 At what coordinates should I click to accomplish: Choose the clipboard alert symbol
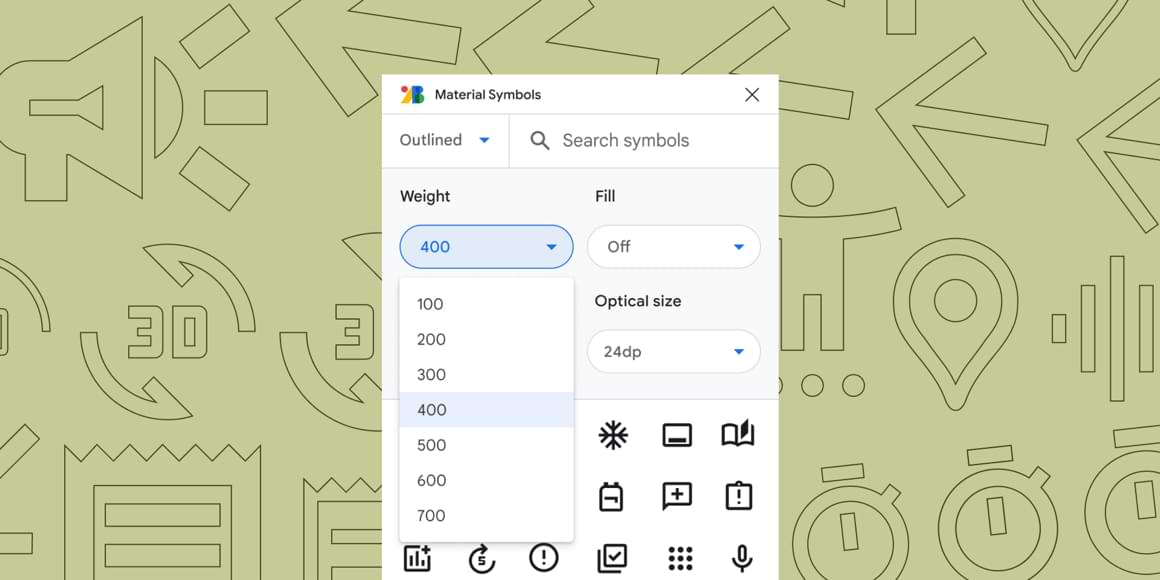[738, 496]
